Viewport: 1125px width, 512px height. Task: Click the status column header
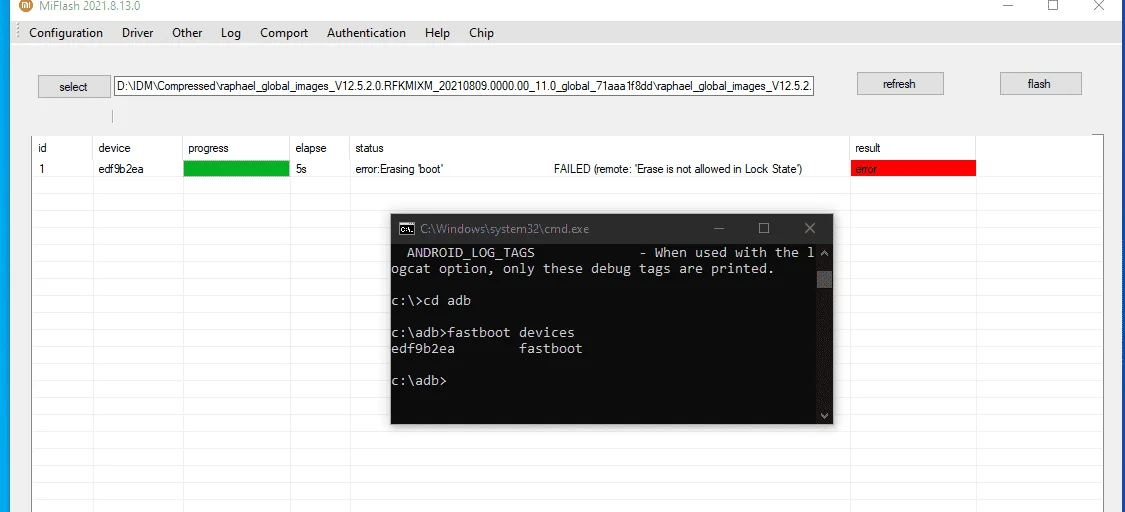coord(369,148)
